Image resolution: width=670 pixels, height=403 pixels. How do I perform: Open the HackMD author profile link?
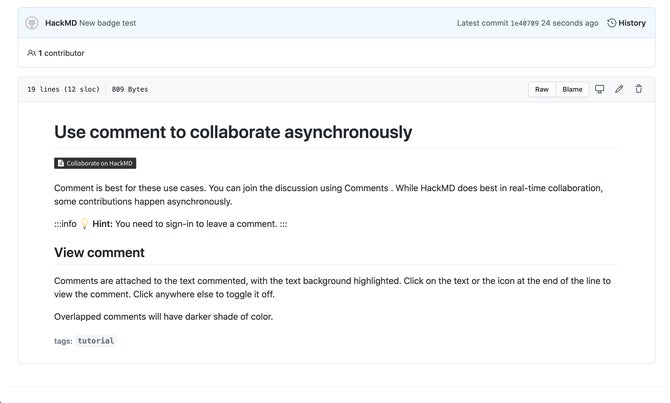tap(61, 23)
